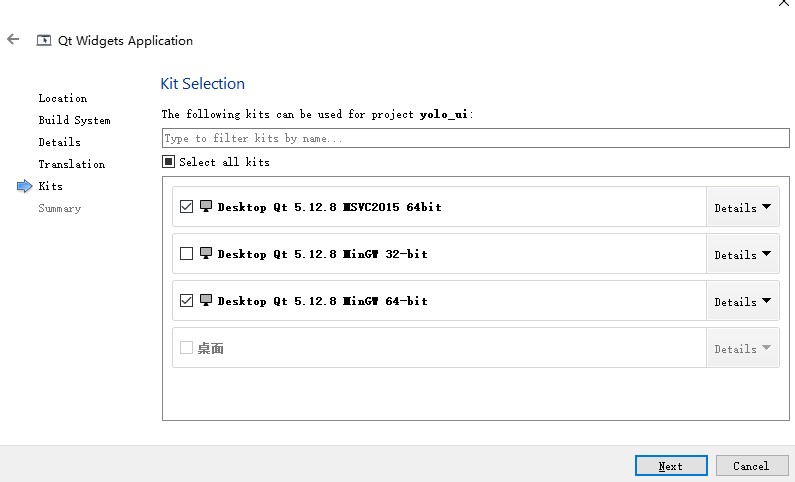Enable Desktop Qt 5.12.8 MinGW 32-bit kit

[x=186, y=254]
